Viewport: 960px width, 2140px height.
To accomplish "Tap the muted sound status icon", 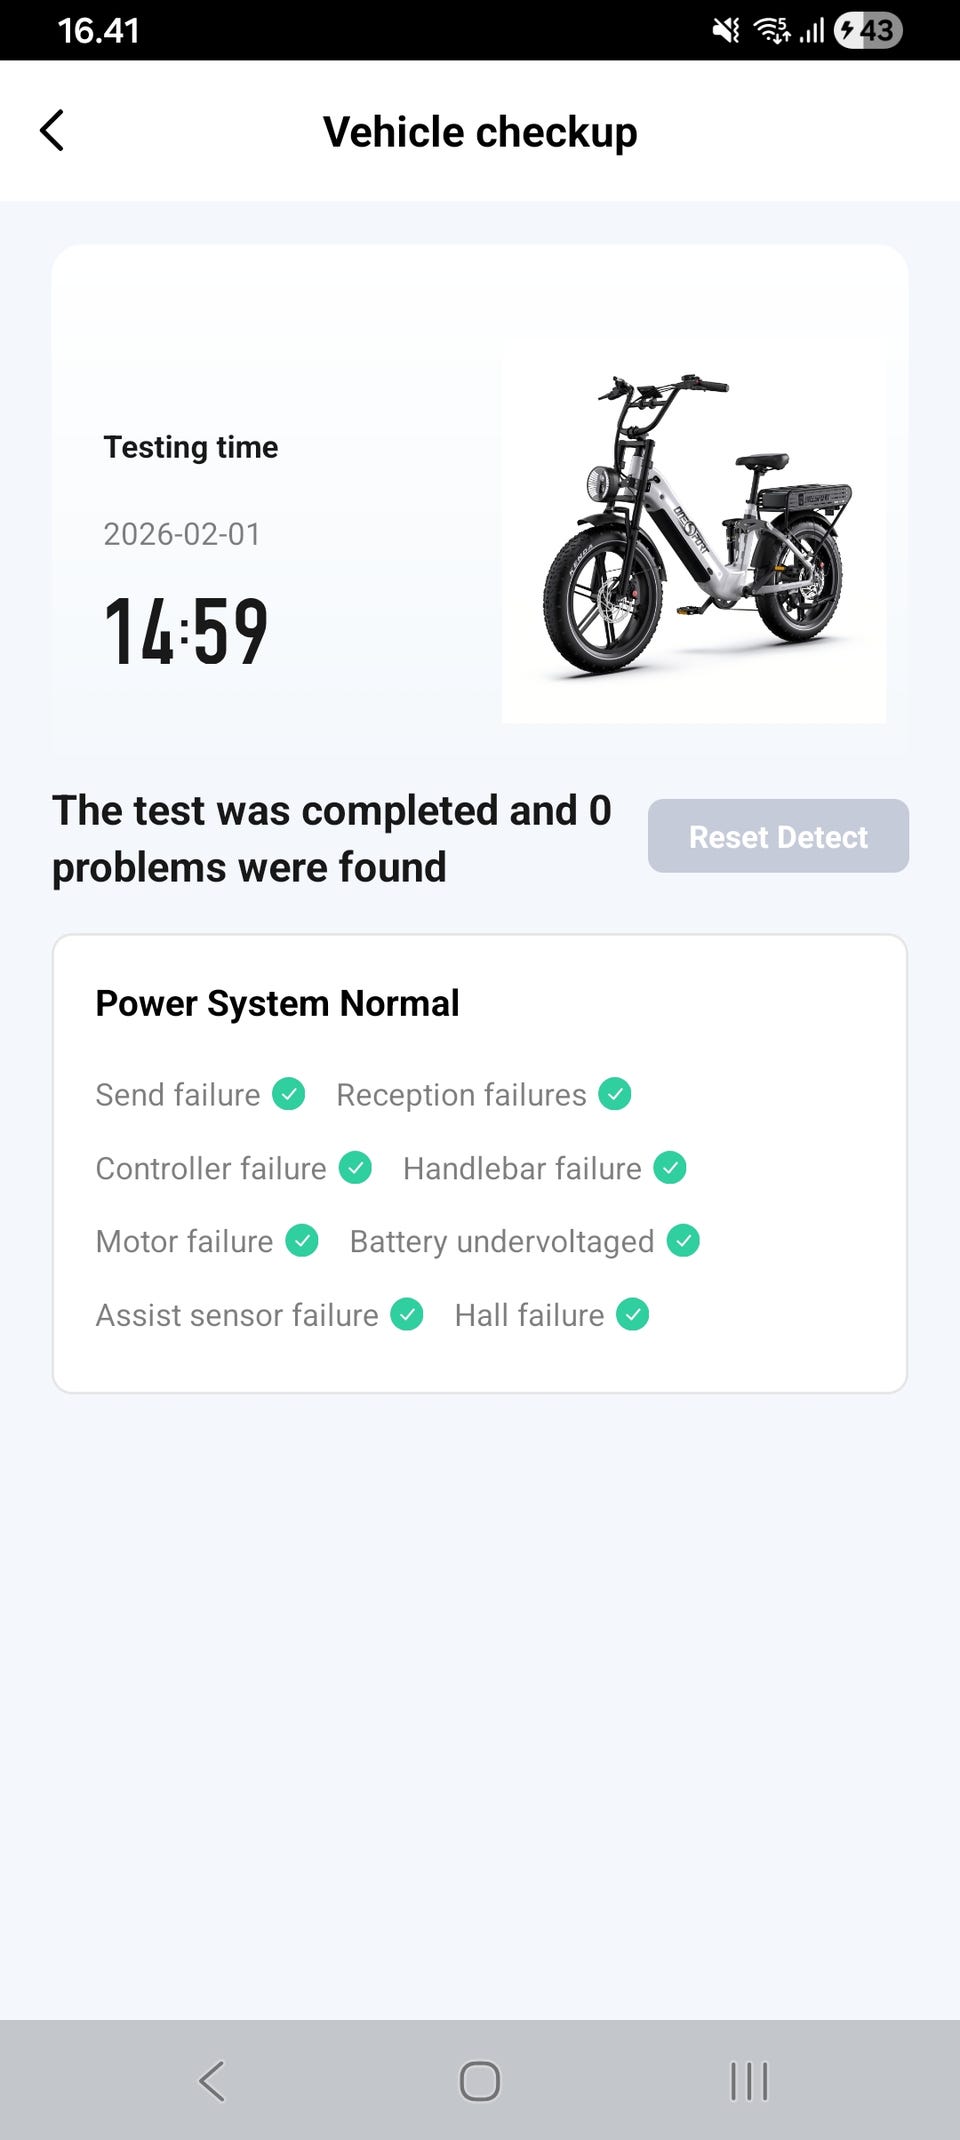I will click(726, 31).
